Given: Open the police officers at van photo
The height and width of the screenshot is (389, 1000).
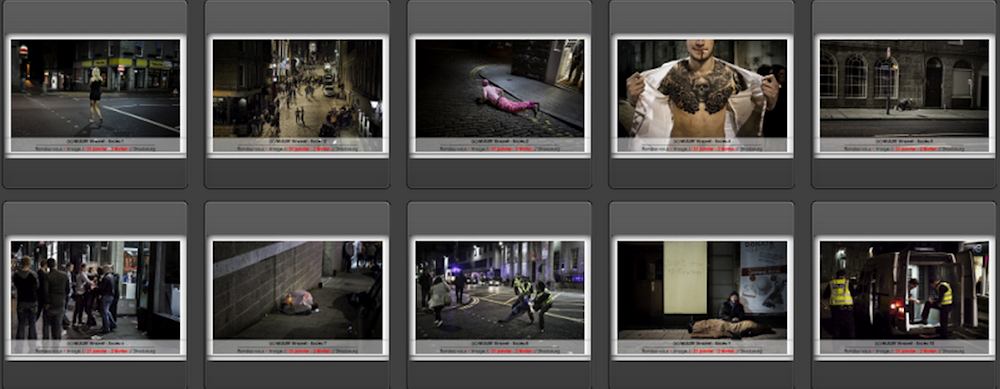Looking at the screenshot, I should click(904, 290).
